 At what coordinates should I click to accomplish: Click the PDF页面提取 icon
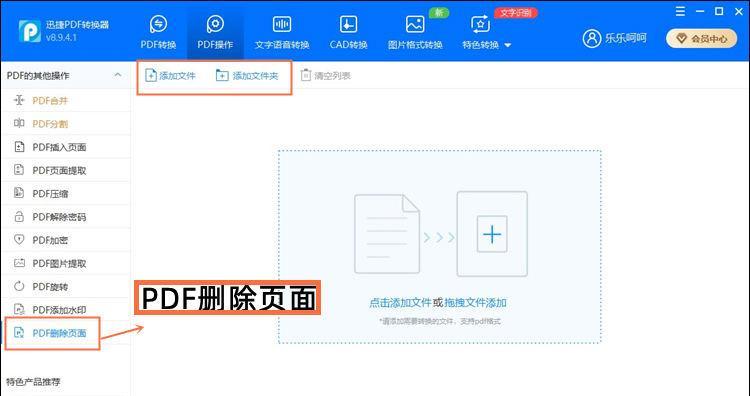coord(19,170)
